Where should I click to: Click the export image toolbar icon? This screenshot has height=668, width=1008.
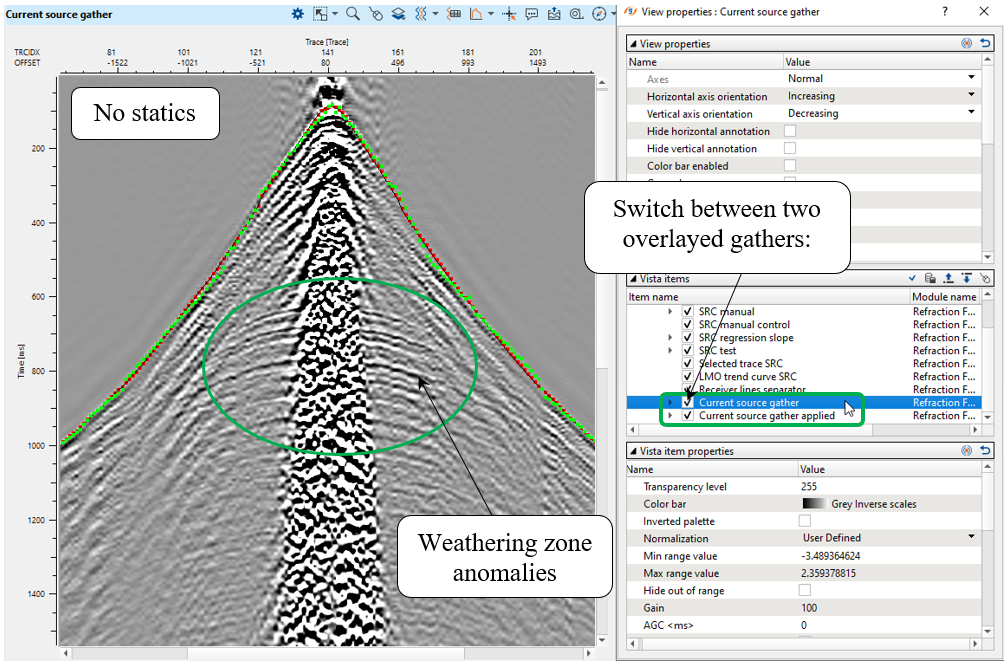click(553, 14)
